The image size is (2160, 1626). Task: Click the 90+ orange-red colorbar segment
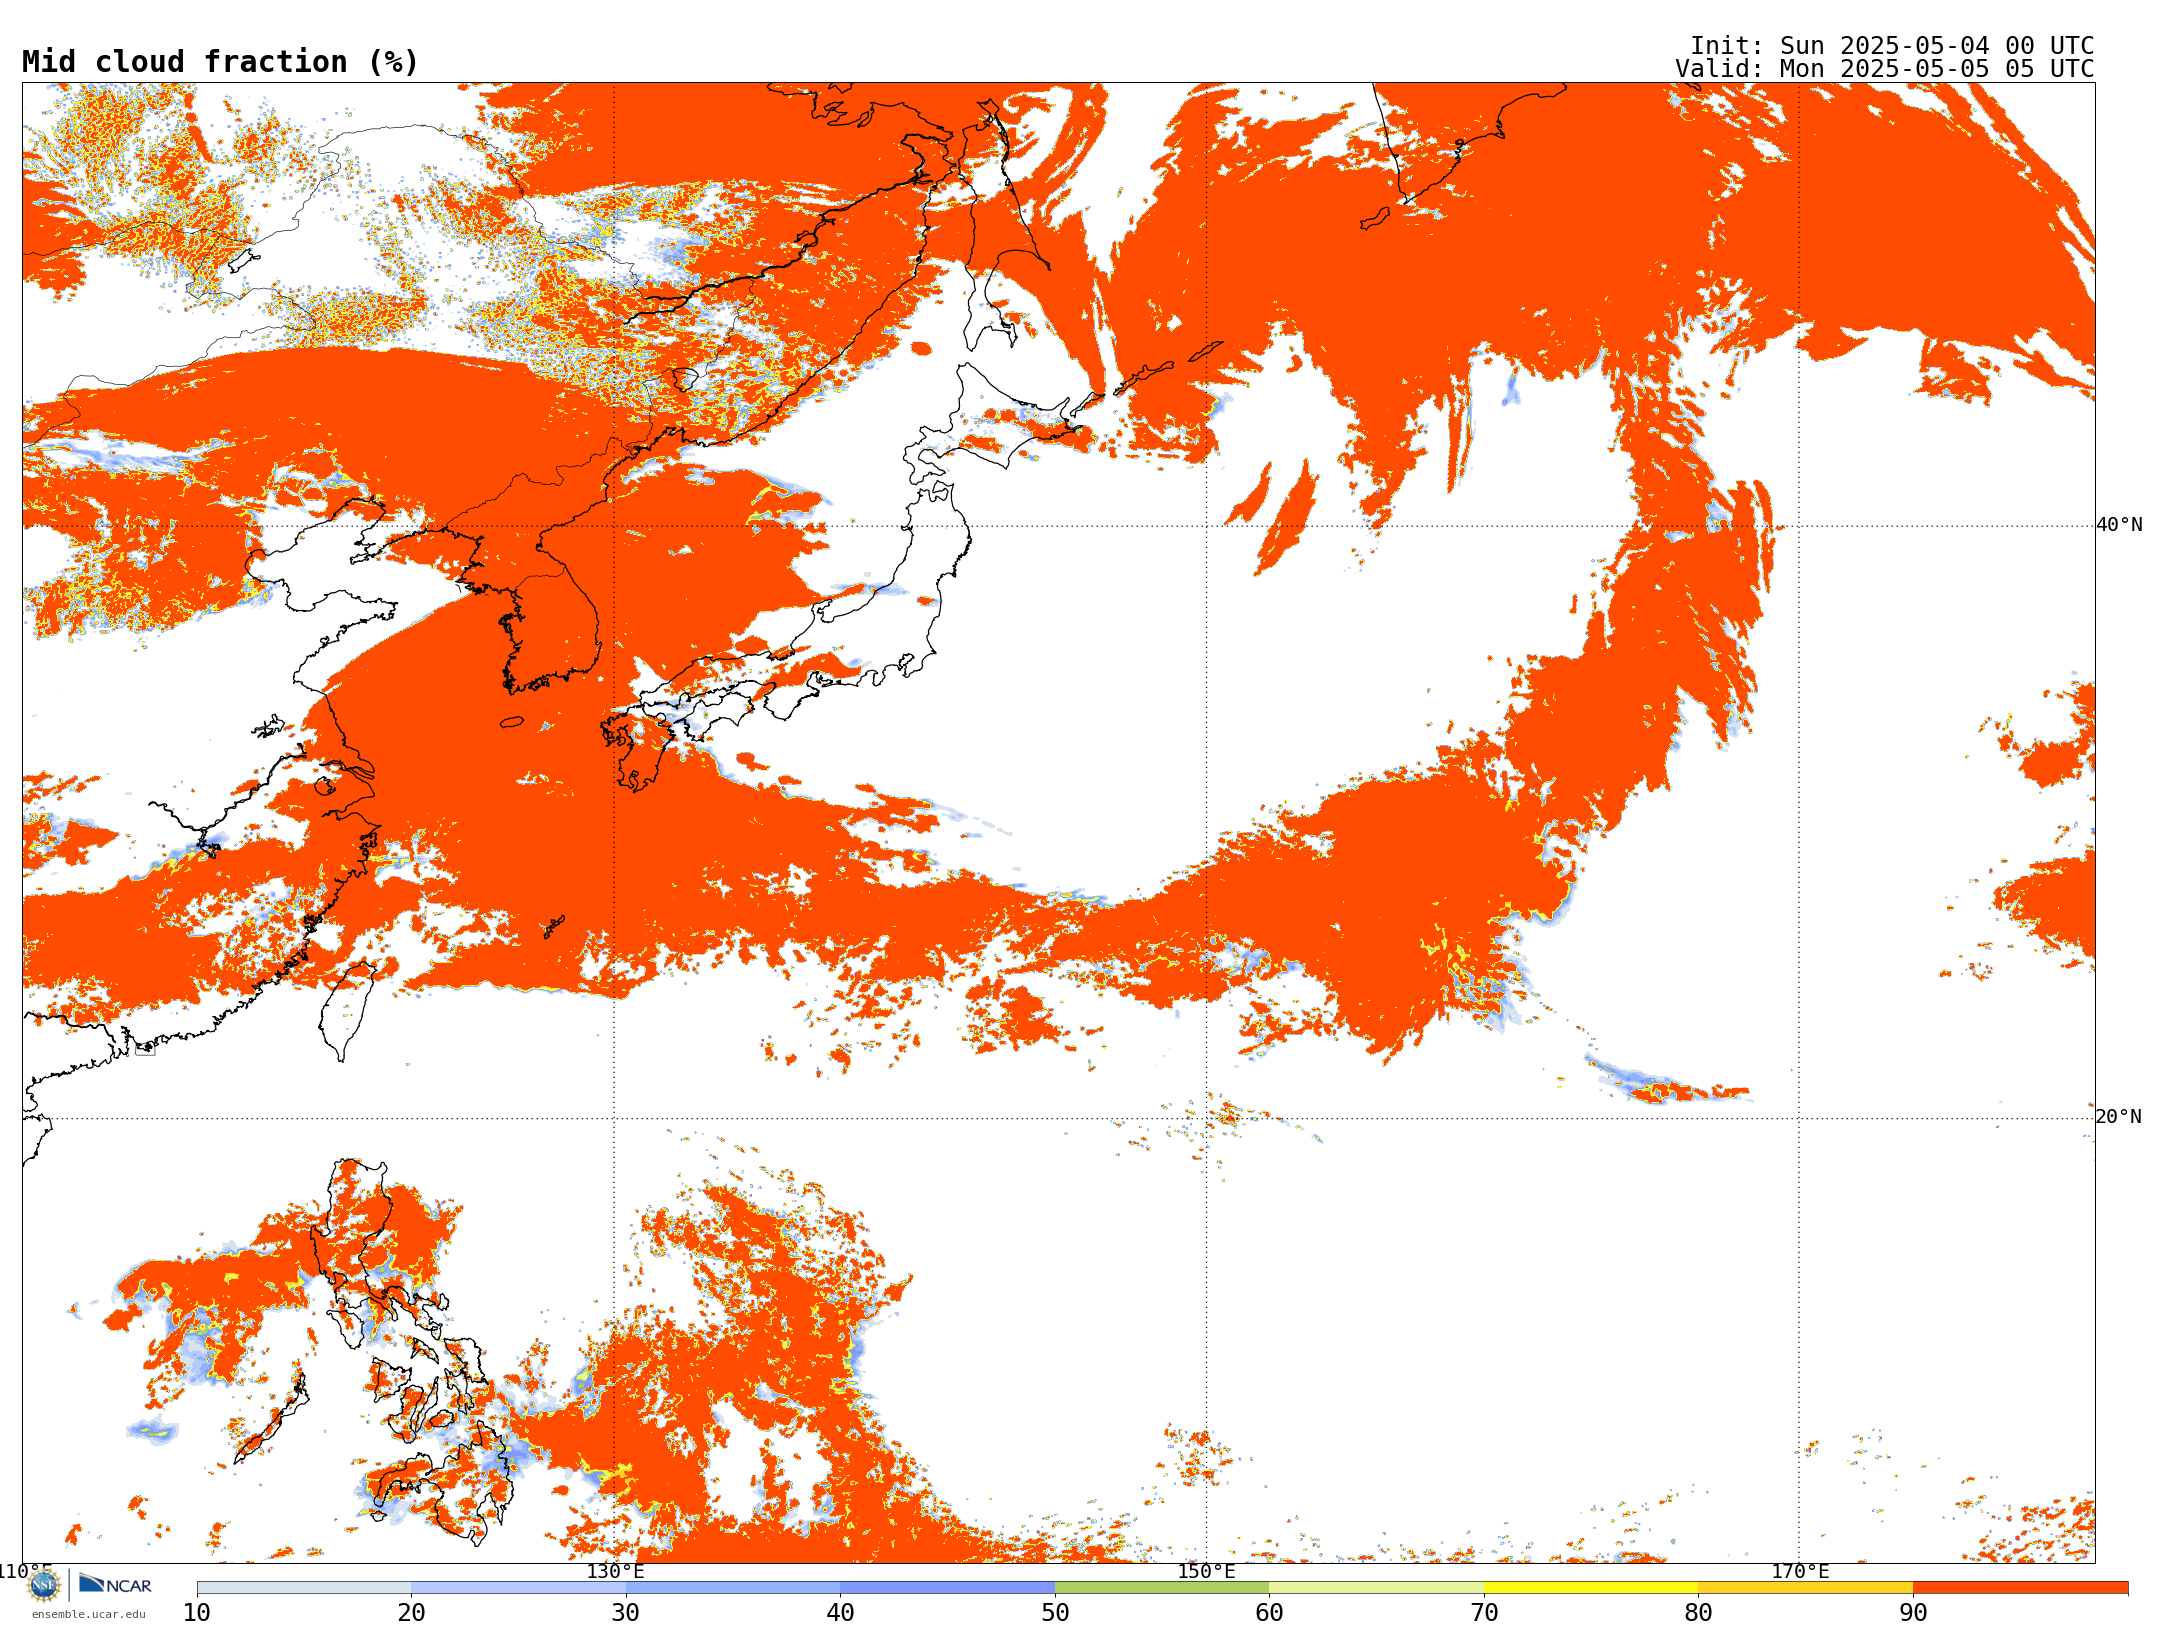coord(2020,1588)
